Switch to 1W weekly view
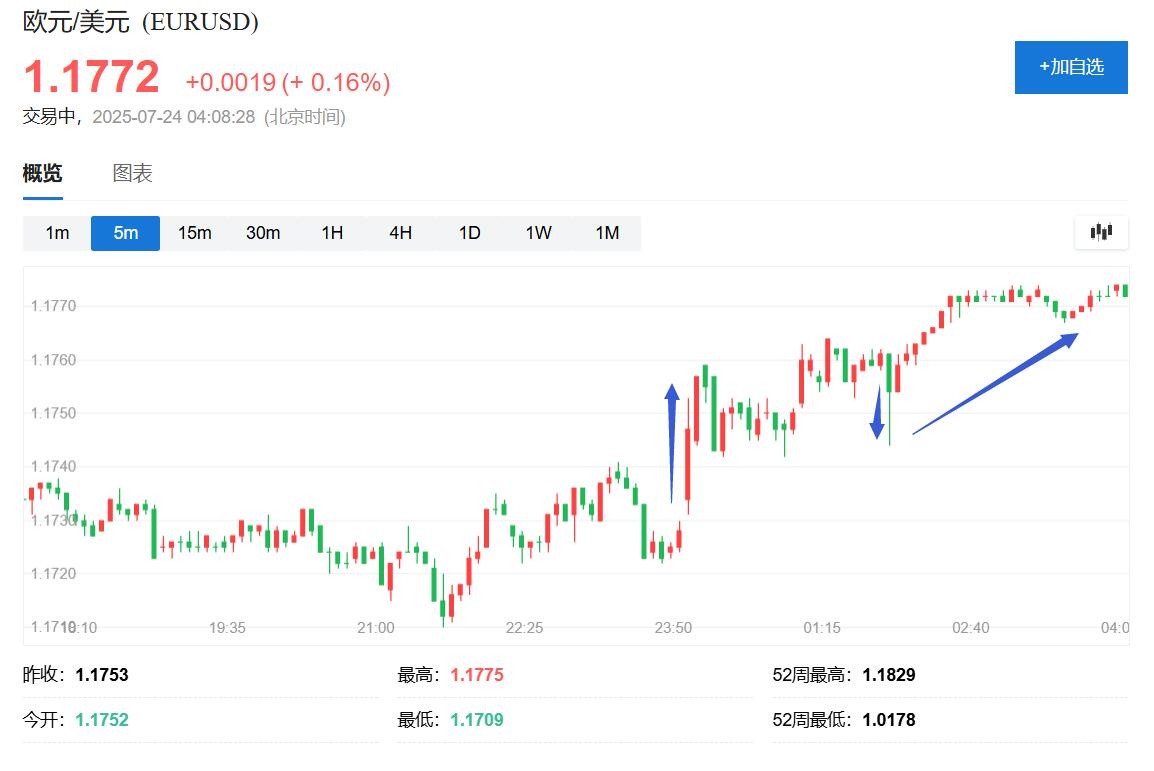 pyautogui.click(x=538, y=233)
